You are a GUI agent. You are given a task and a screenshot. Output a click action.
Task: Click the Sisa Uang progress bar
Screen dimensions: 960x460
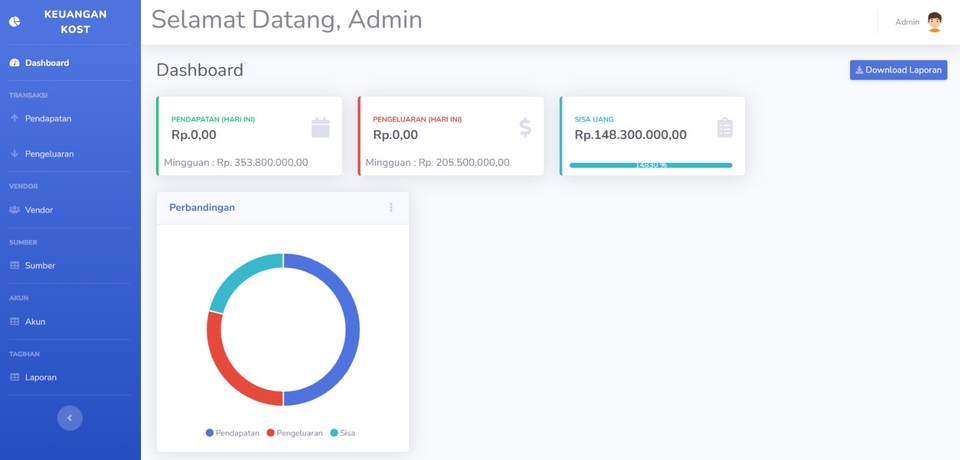(651, 165)
